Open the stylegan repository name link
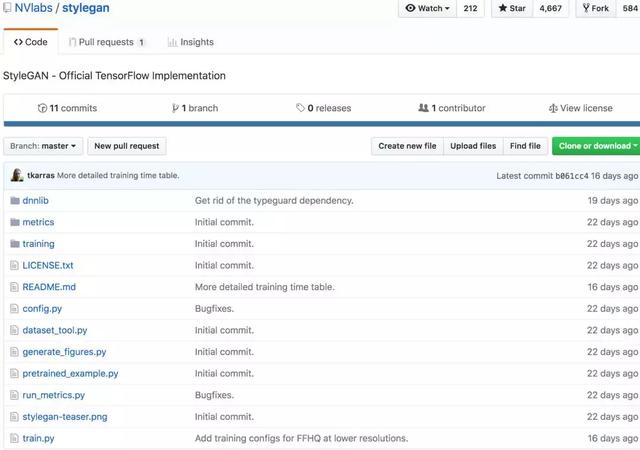Viewport: 640px width, 450px height. (x=86, y=8)
